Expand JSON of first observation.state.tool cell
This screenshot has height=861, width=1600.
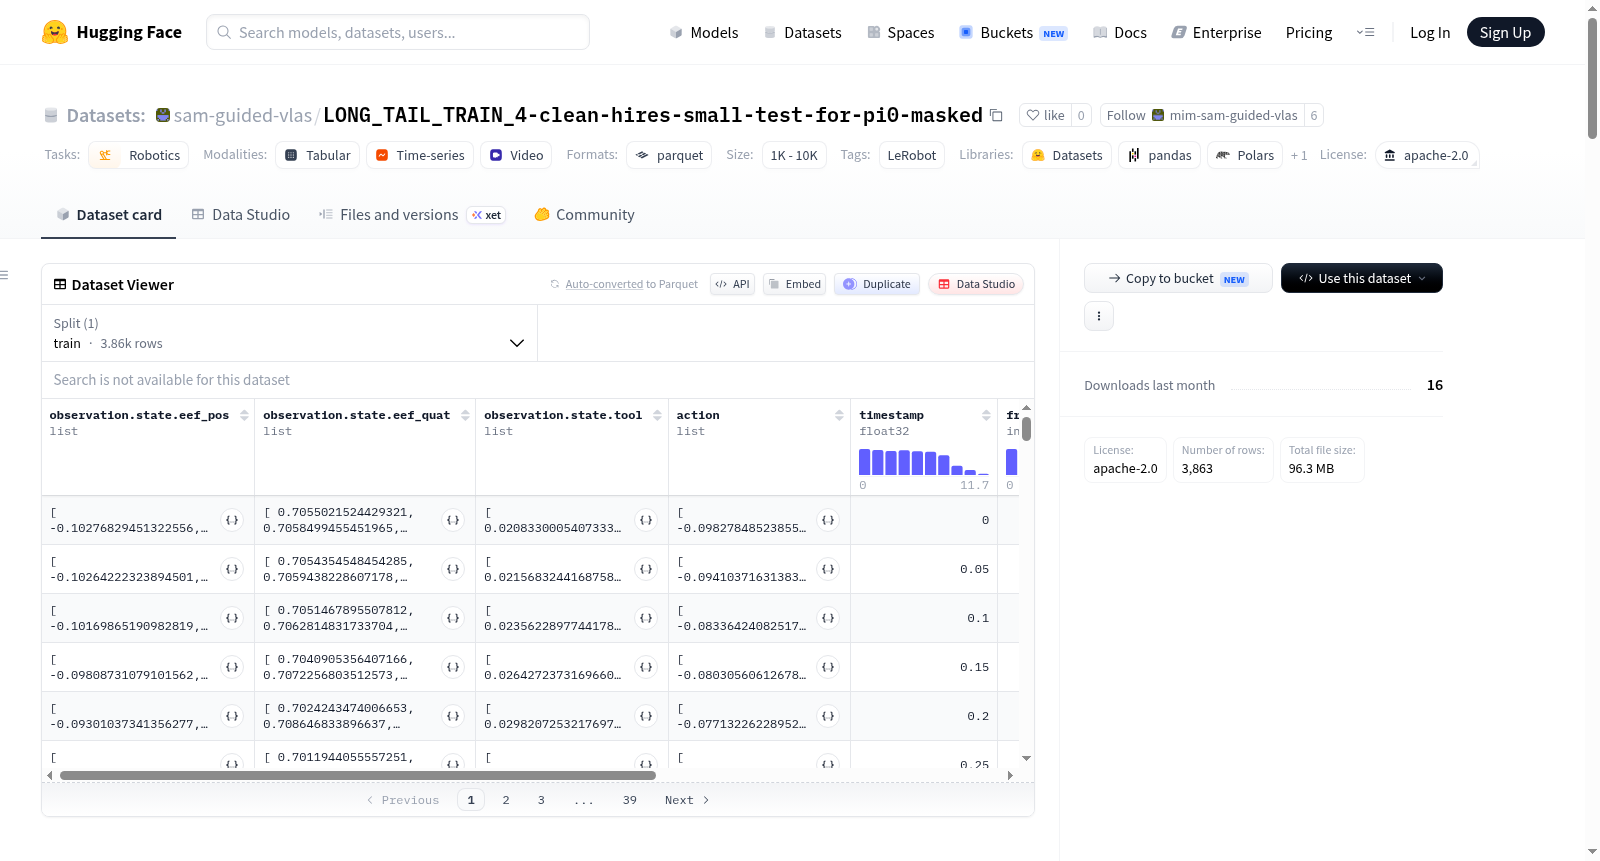pos(646,520)
